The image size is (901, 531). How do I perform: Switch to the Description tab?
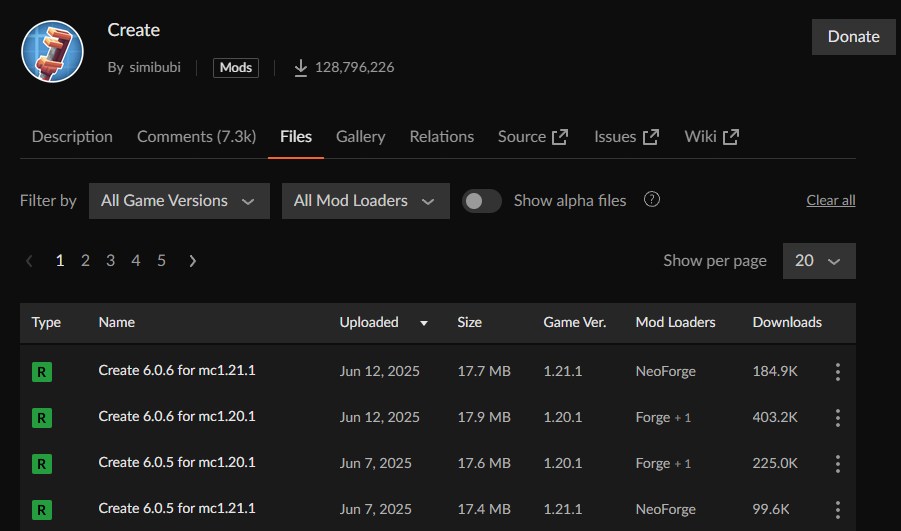72,137
